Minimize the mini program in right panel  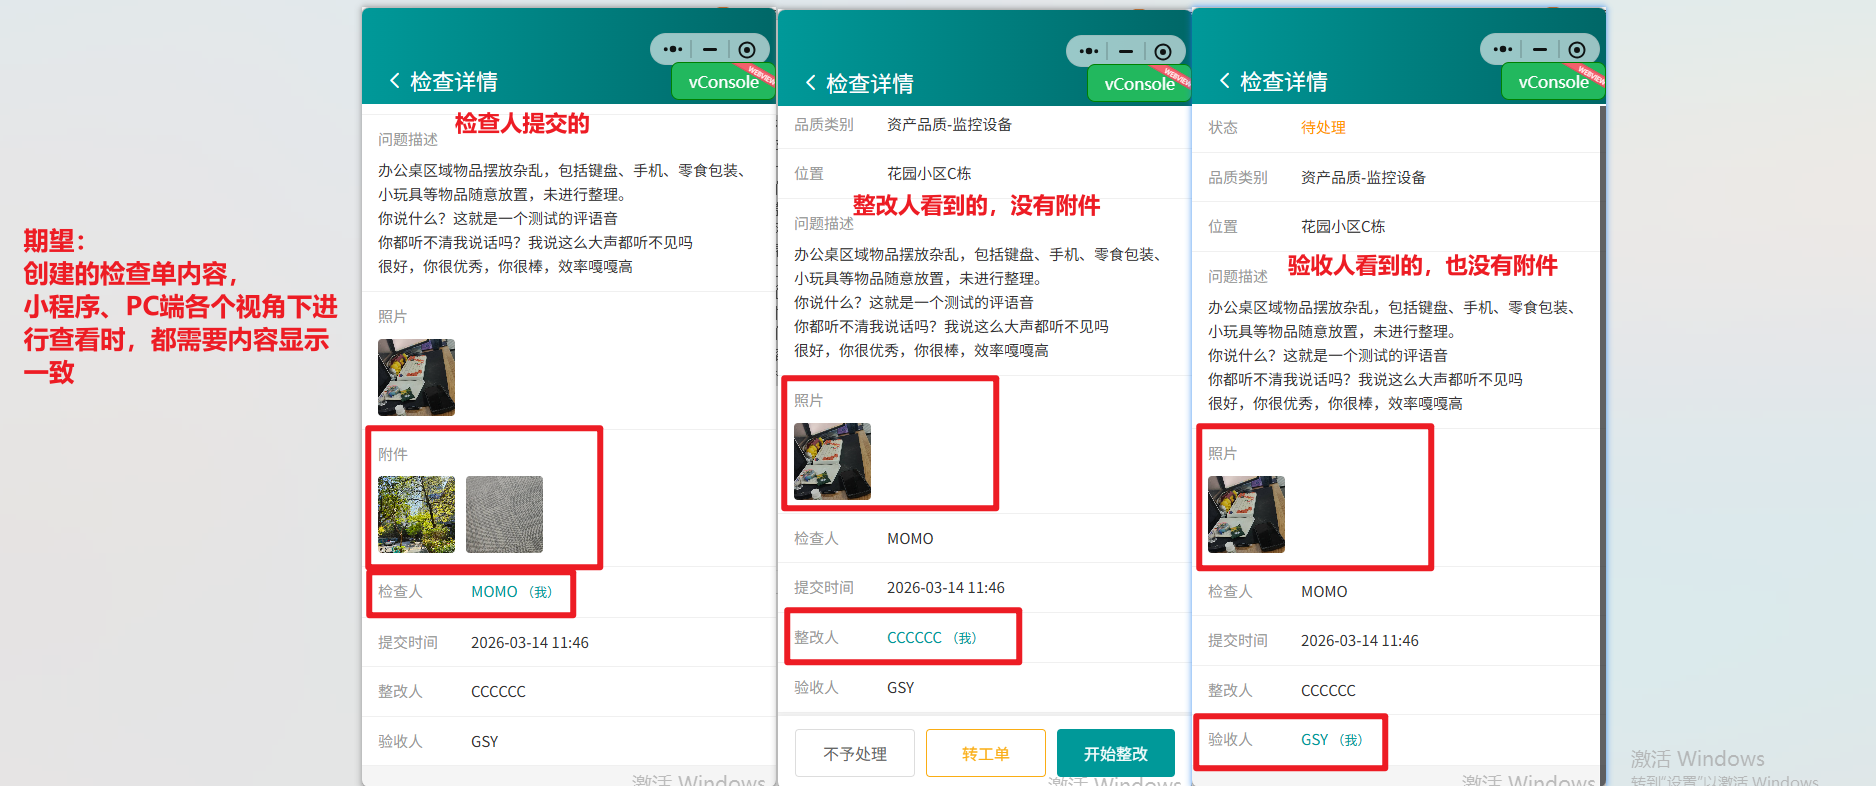pos(1540,49)
